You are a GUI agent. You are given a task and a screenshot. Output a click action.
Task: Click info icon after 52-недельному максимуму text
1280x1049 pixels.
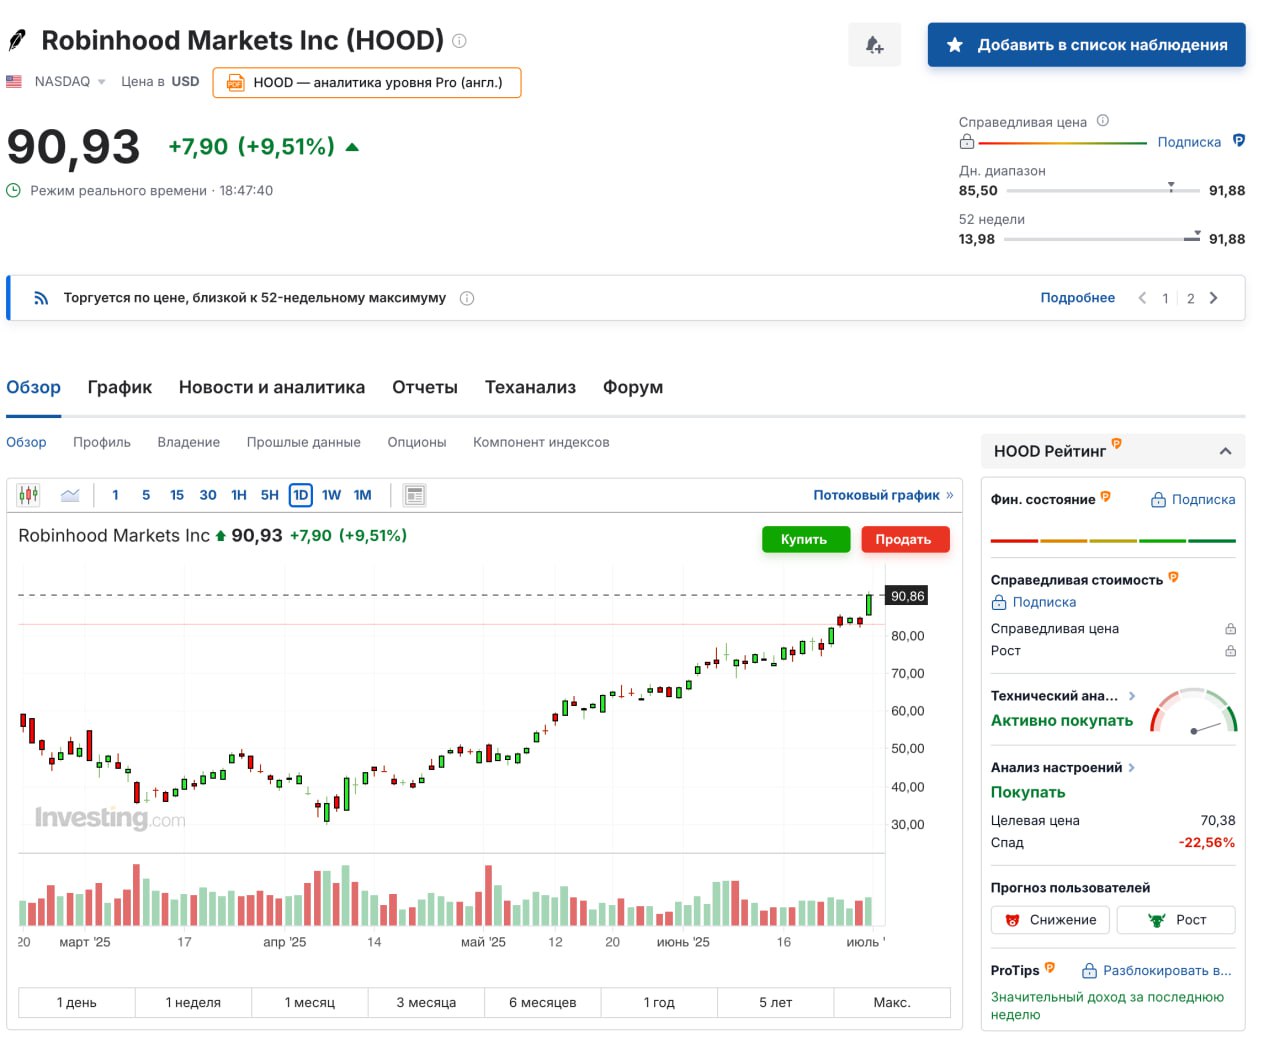pos(467,298)
